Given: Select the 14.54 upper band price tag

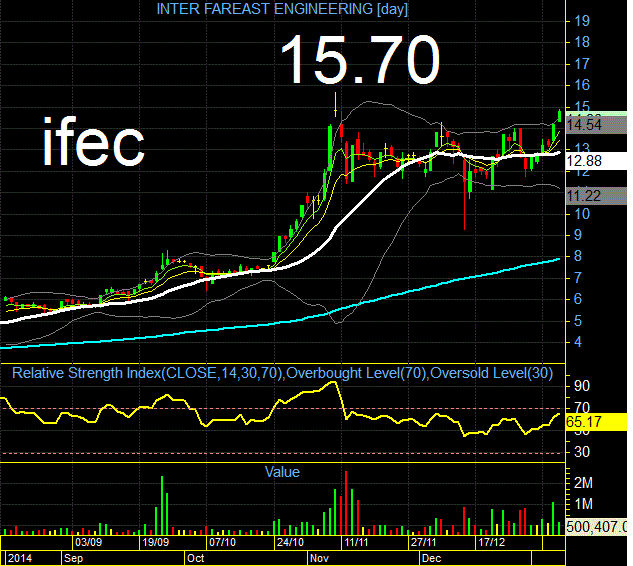Looking at the screenshot, I should click(x=597, y=126).
